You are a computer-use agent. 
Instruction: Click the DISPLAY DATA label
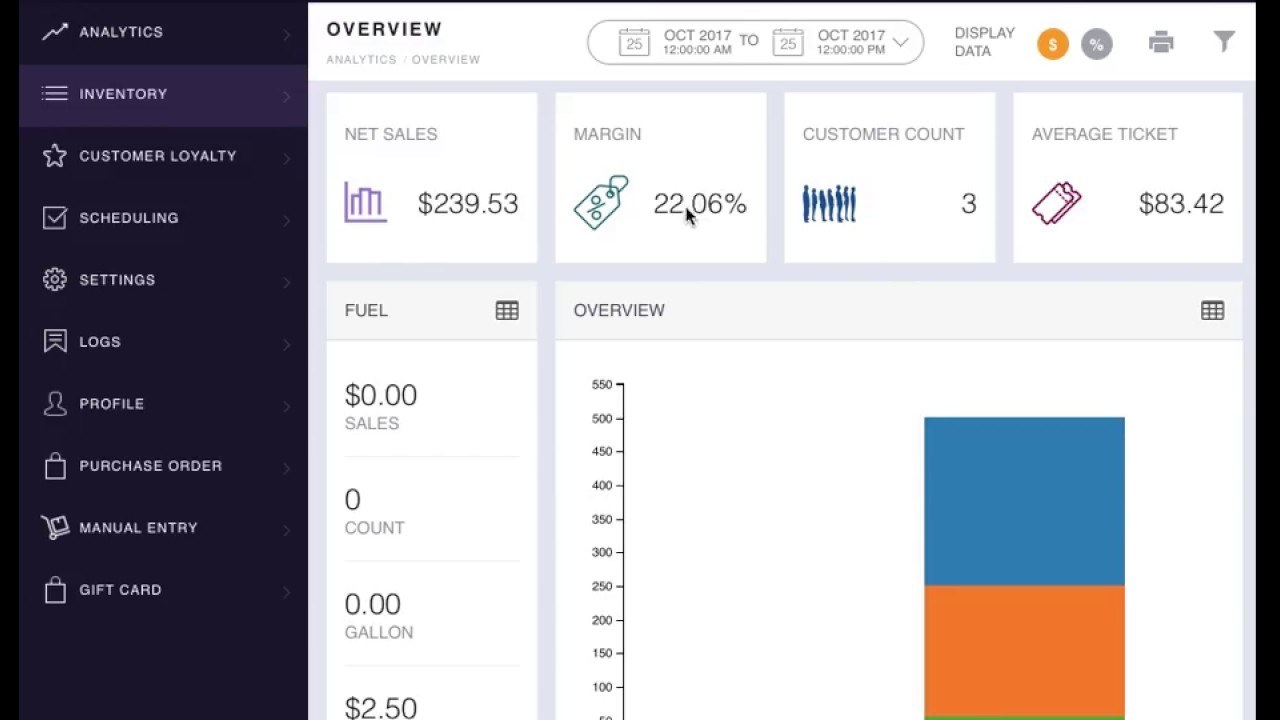pos(985,42)
